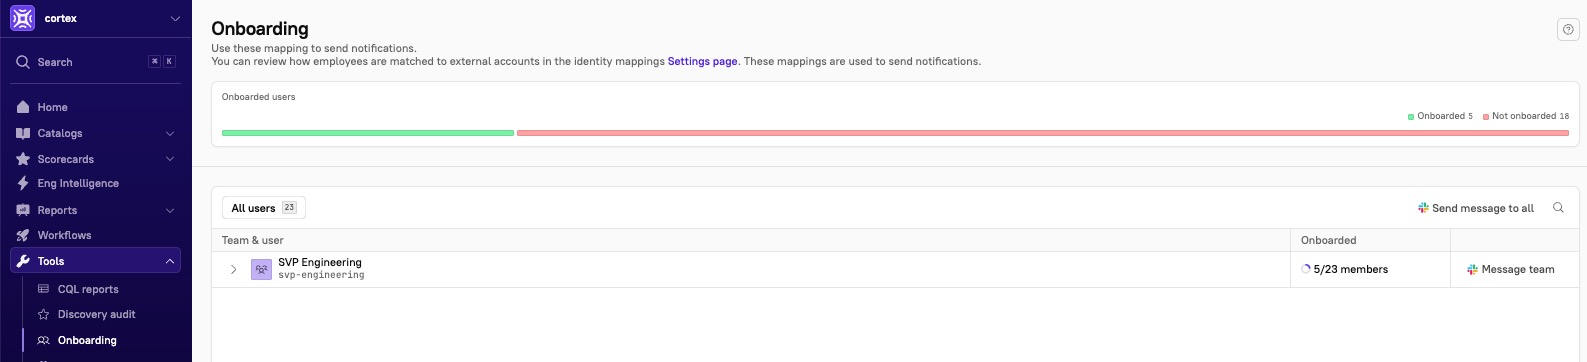1587x362 pixels.
Task: Click the Onboarded users card label
Action: [259, 97]
